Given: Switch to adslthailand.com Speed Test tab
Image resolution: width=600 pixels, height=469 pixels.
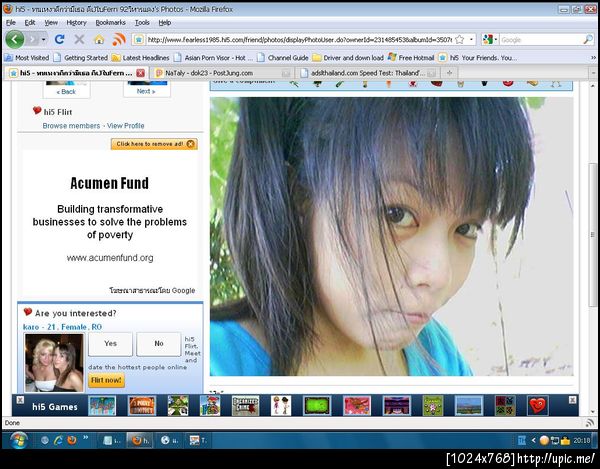Looking at the screenshot, I should (x=368, y=73).
